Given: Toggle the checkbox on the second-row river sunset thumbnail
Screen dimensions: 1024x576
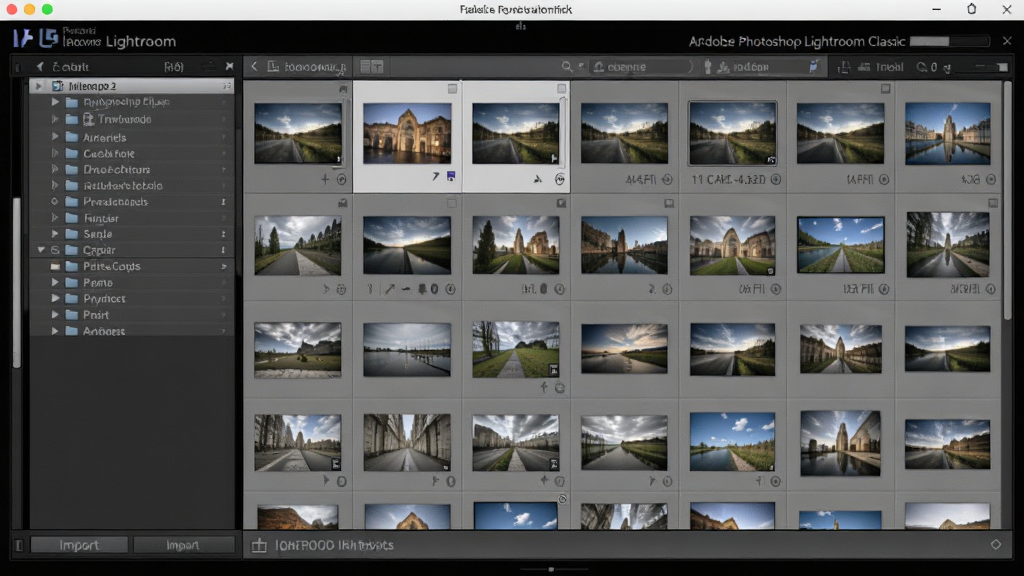Looking at the screenshot, I should coord(451,203).
